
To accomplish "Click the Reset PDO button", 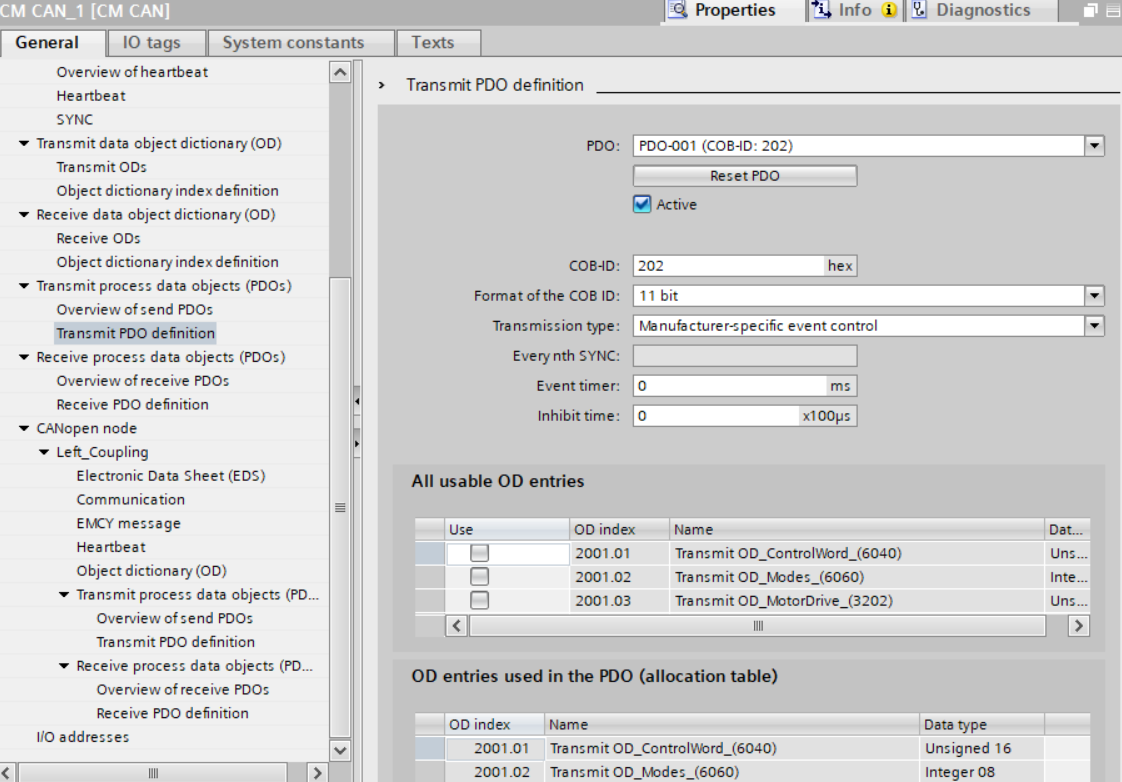I will pos(744,176).
